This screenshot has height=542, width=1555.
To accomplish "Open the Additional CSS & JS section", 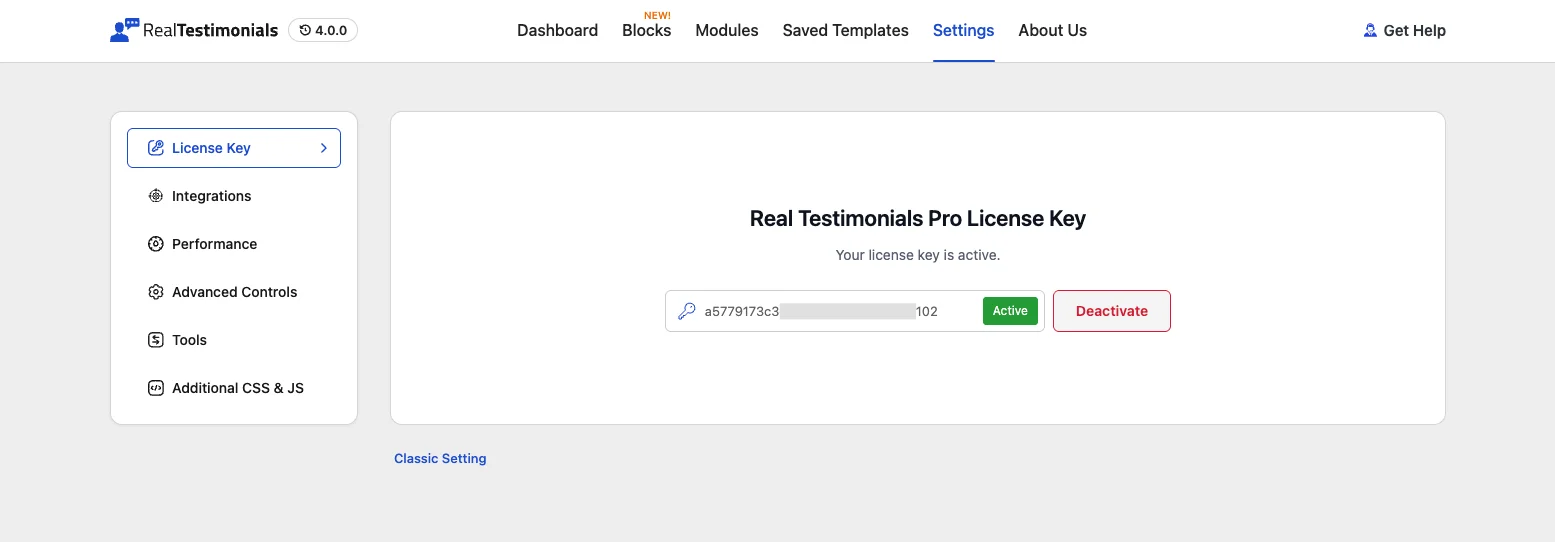I will (x=234, y=388).
